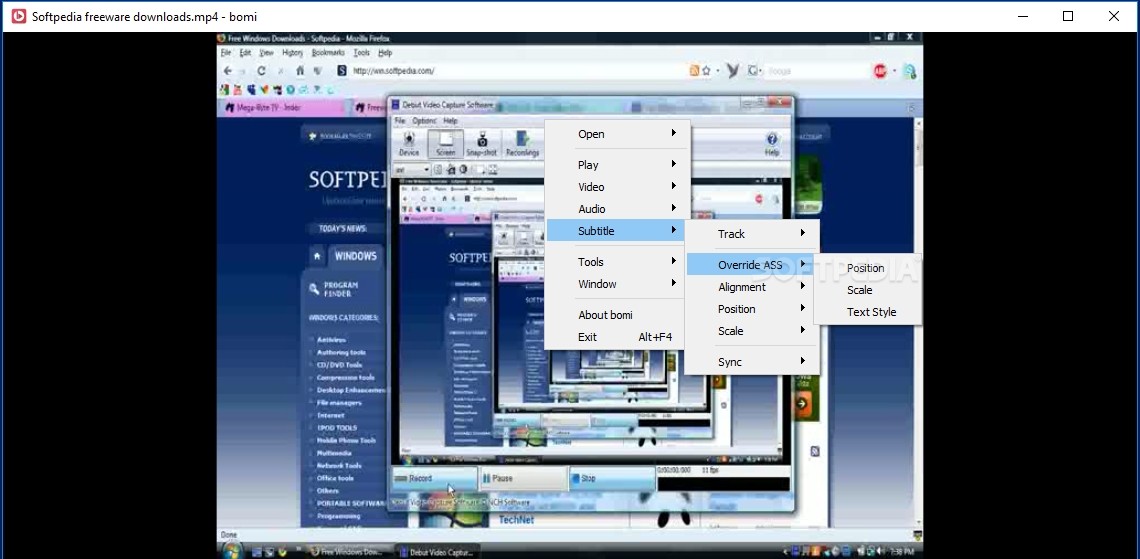Minimize the bomi window
Viewport: 1140px width, 559px height.
click(1022, 16)
